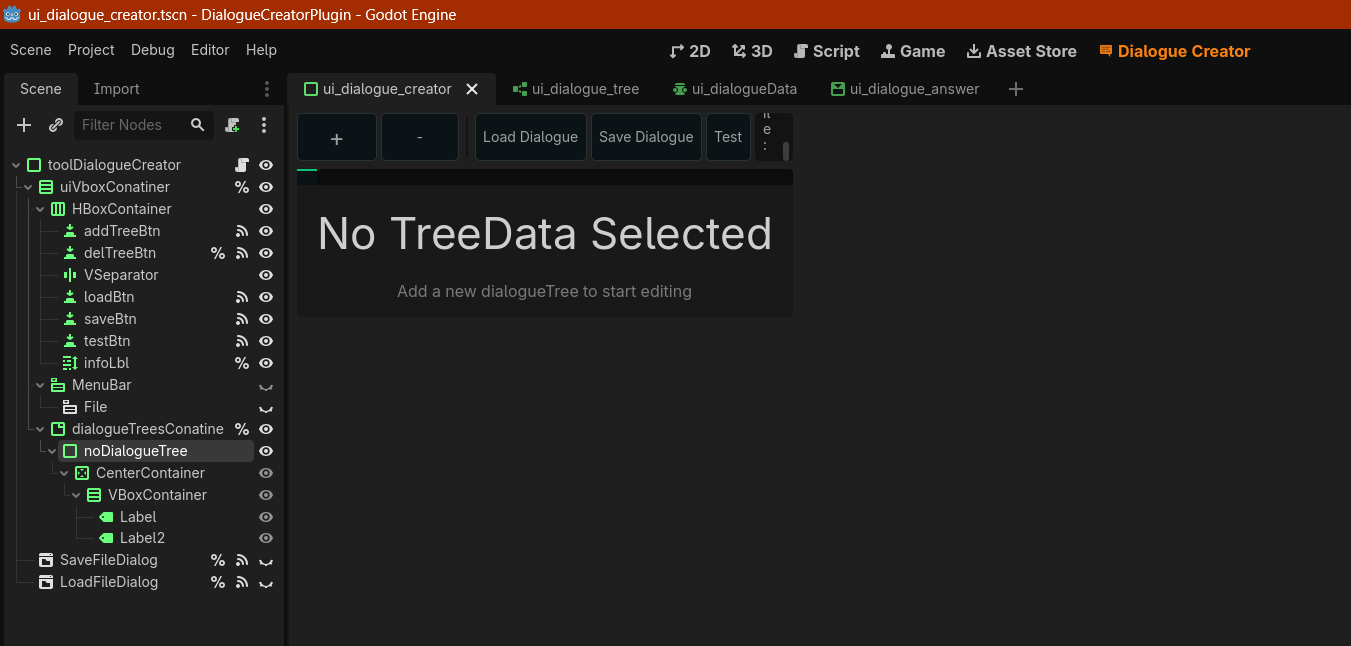This screenshot has height=646, width=1351.
Task: Open Scene dock three-dot options menu
Action: pos(266,89)
